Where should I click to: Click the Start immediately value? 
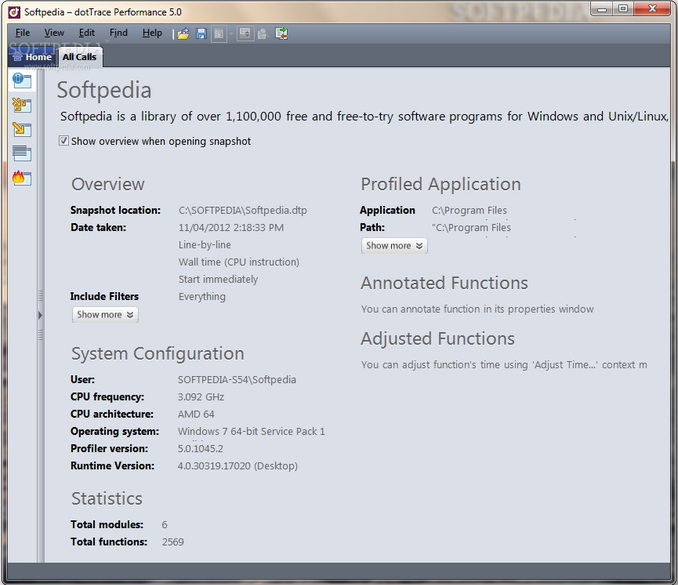[x=218, y=279]
